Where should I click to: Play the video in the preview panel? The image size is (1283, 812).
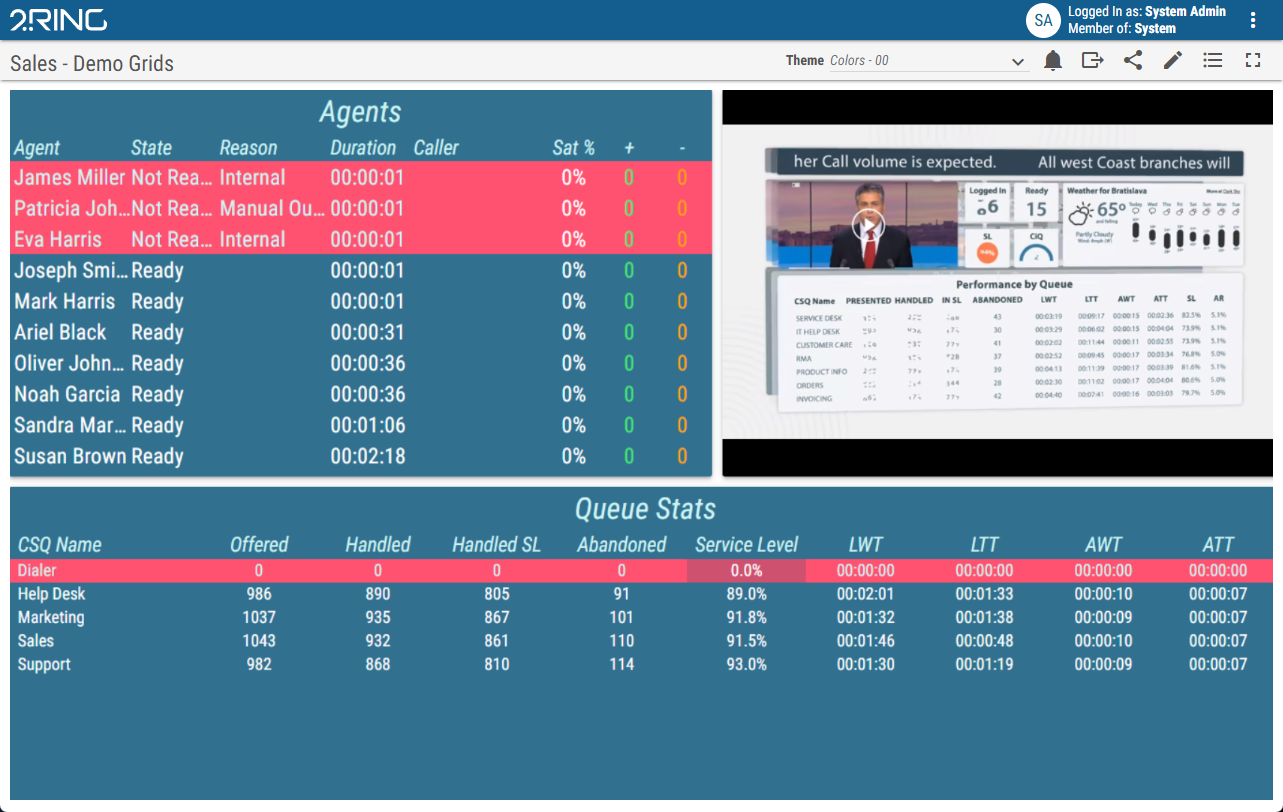pos(868,225)
